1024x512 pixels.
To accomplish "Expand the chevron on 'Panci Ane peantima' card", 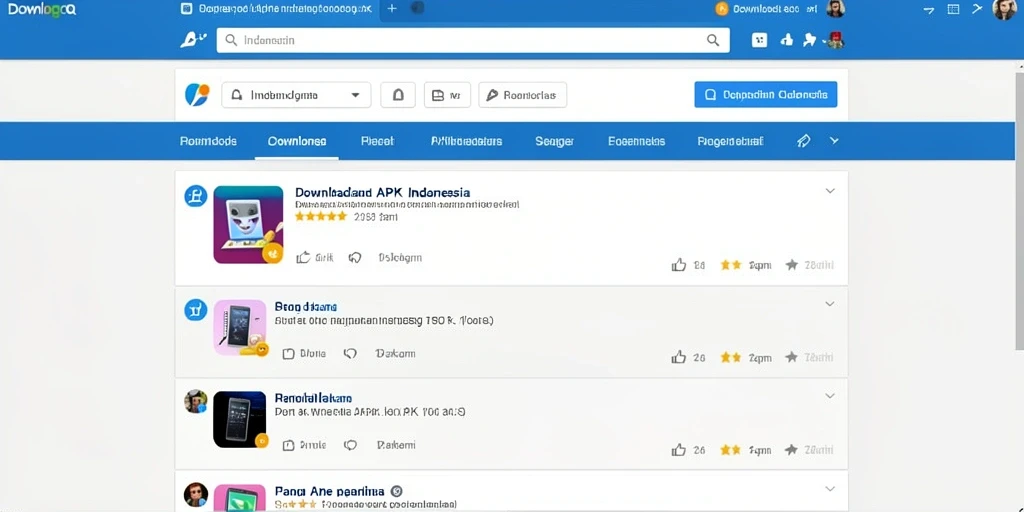I will tap(830, 488).
